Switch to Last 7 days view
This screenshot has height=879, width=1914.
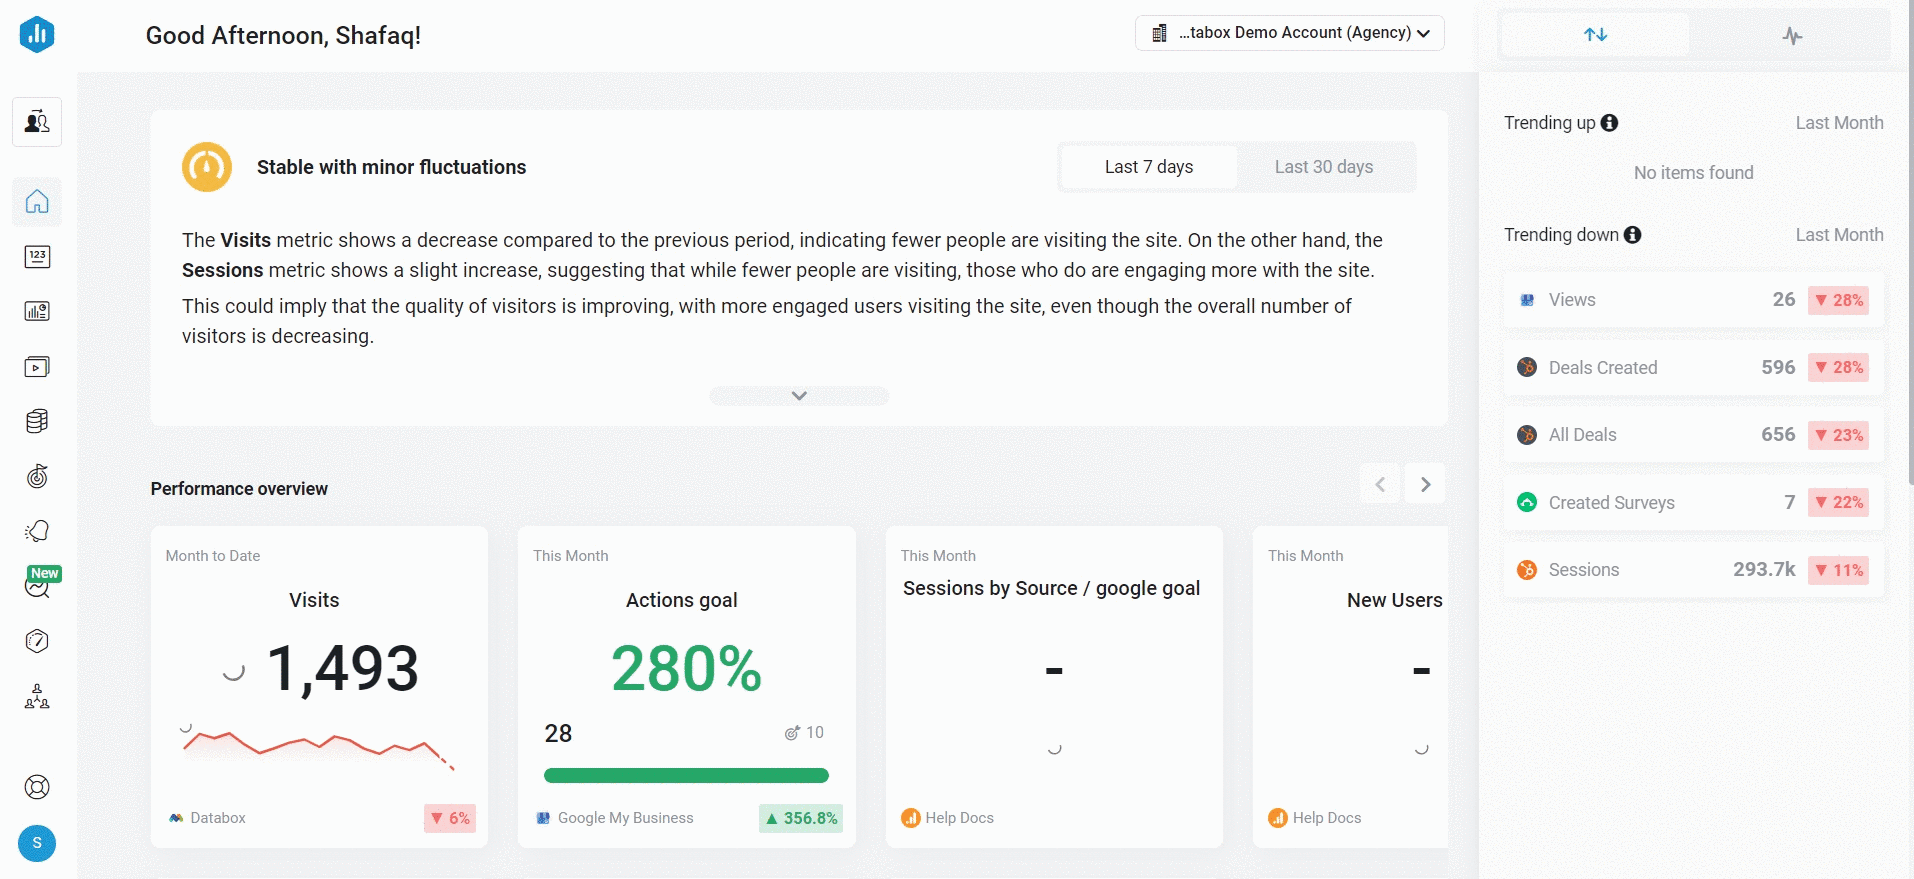1148,167
